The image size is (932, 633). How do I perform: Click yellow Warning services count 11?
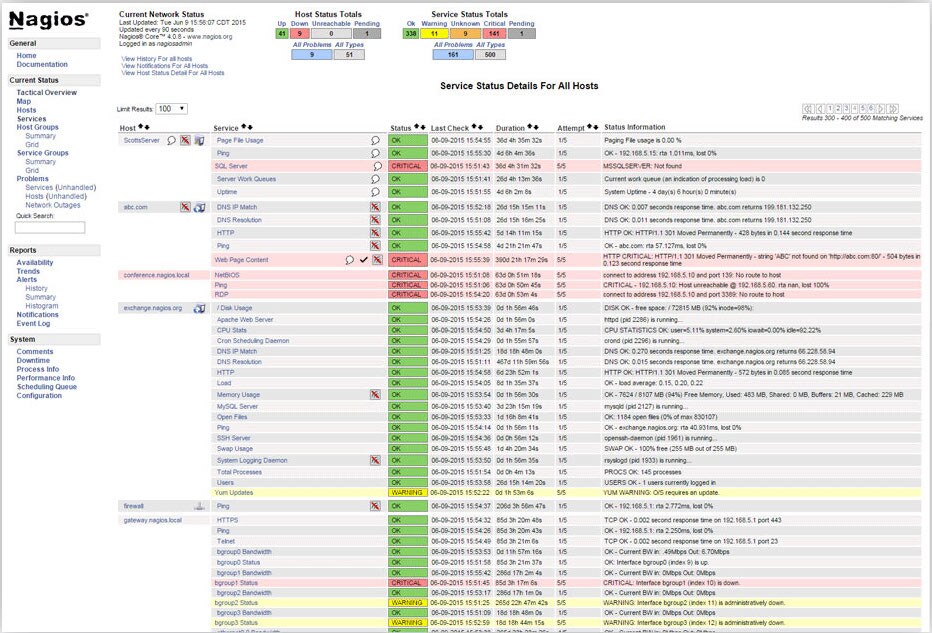[434, 34]
